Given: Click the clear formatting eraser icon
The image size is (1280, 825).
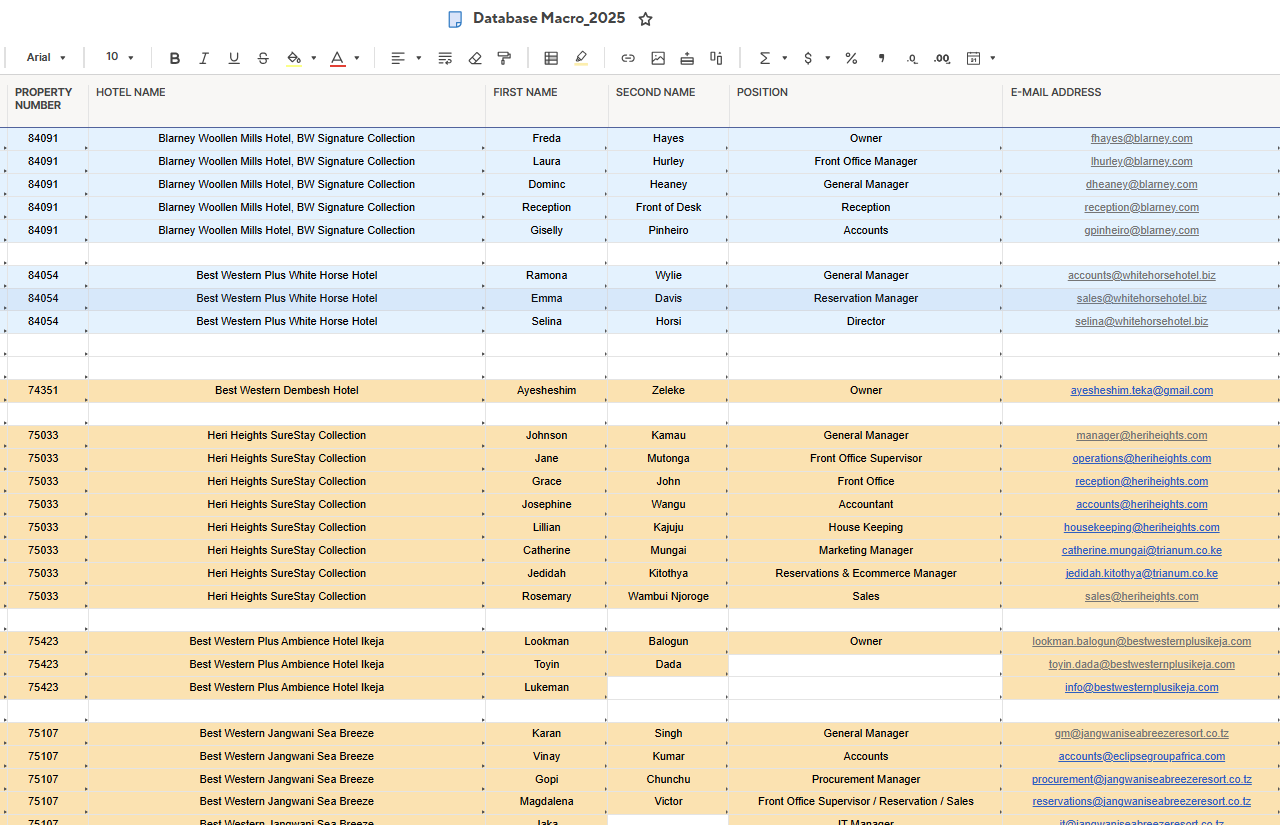Looking at the screenshot, I should 475,58.
